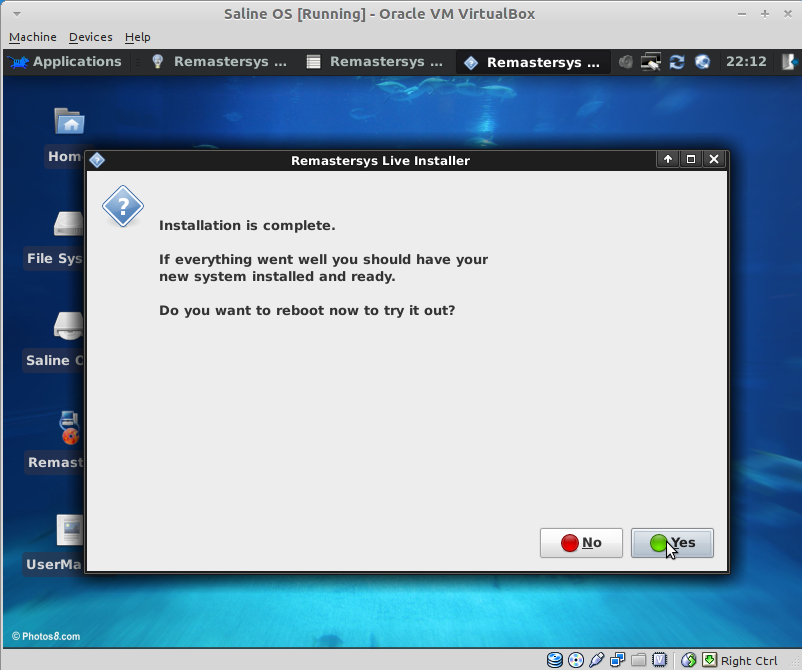Click VirtualBox network adapters indicator
802x670 pixels.
[618, 660]
